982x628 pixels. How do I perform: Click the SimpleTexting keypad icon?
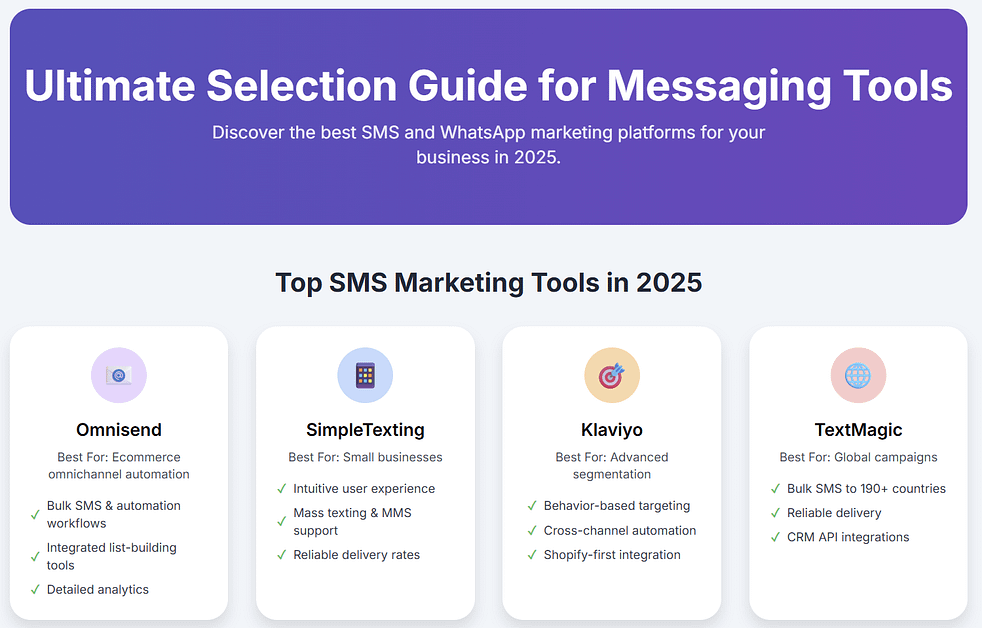point(365,375)
